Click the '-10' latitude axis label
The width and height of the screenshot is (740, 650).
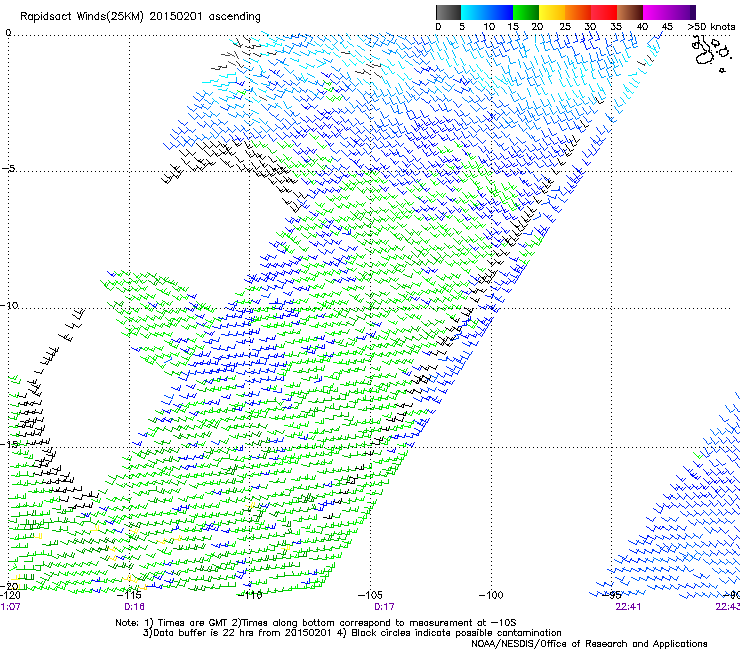coord(9,305)
